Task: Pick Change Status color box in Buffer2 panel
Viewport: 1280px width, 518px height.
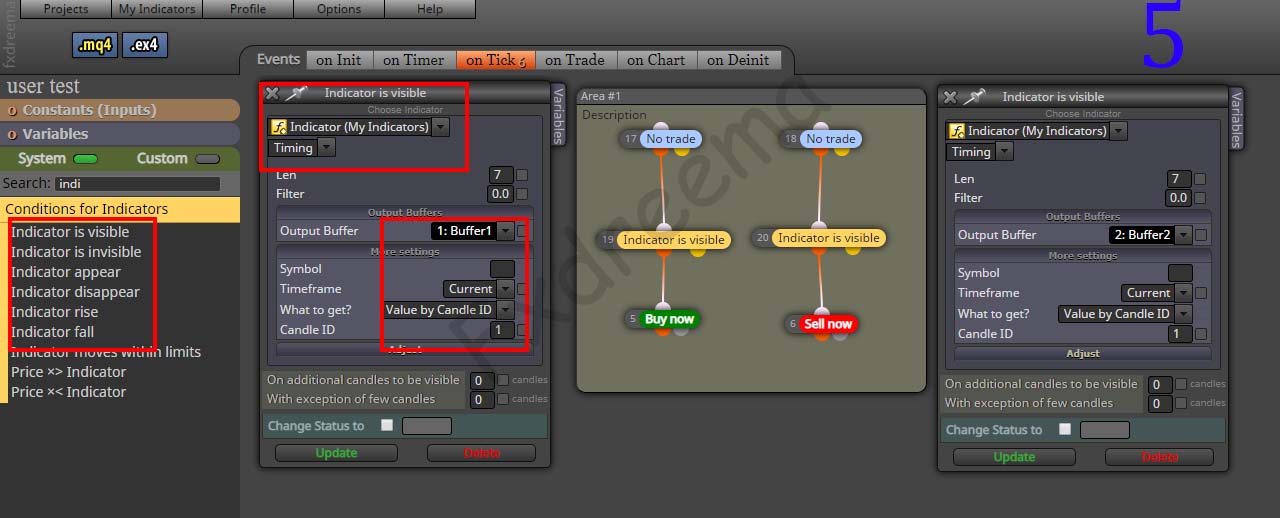Action: click(1105, 430)
